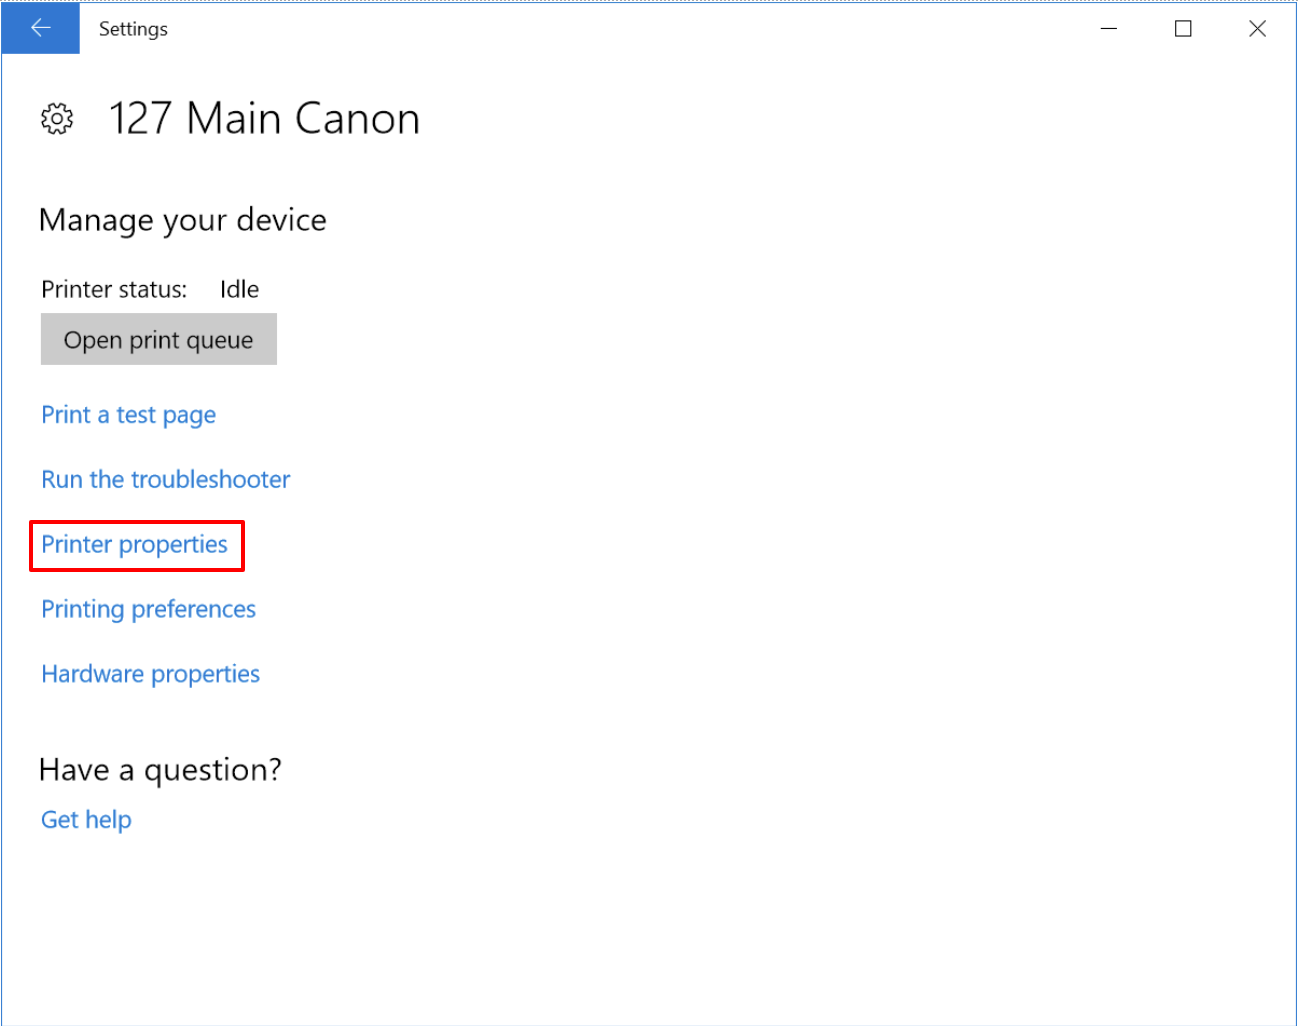Click the Settings window title text
The height and width of the screenshot is (1026, 1298).
[133, 29]
